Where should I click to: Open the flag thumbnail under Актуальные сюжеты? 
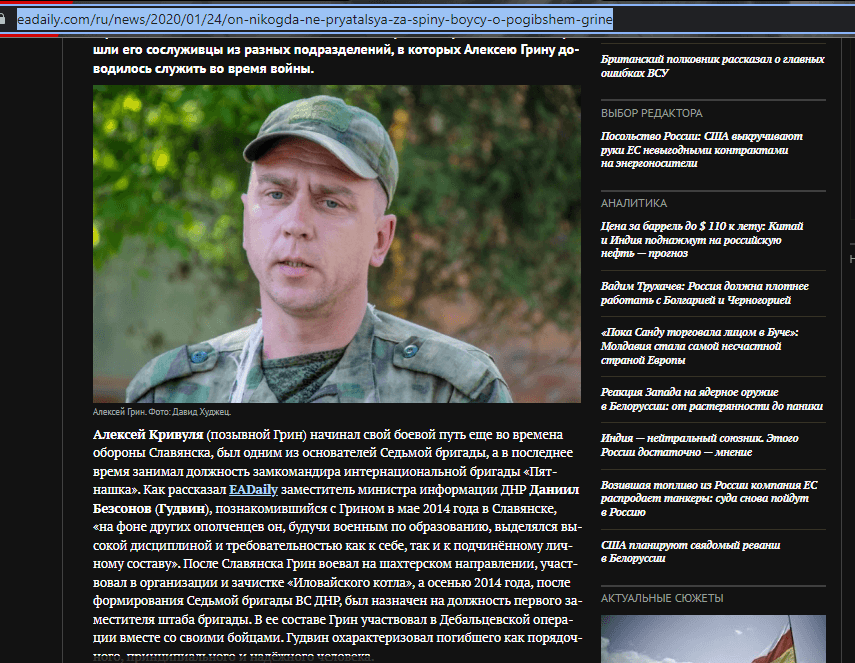point(713,639)
